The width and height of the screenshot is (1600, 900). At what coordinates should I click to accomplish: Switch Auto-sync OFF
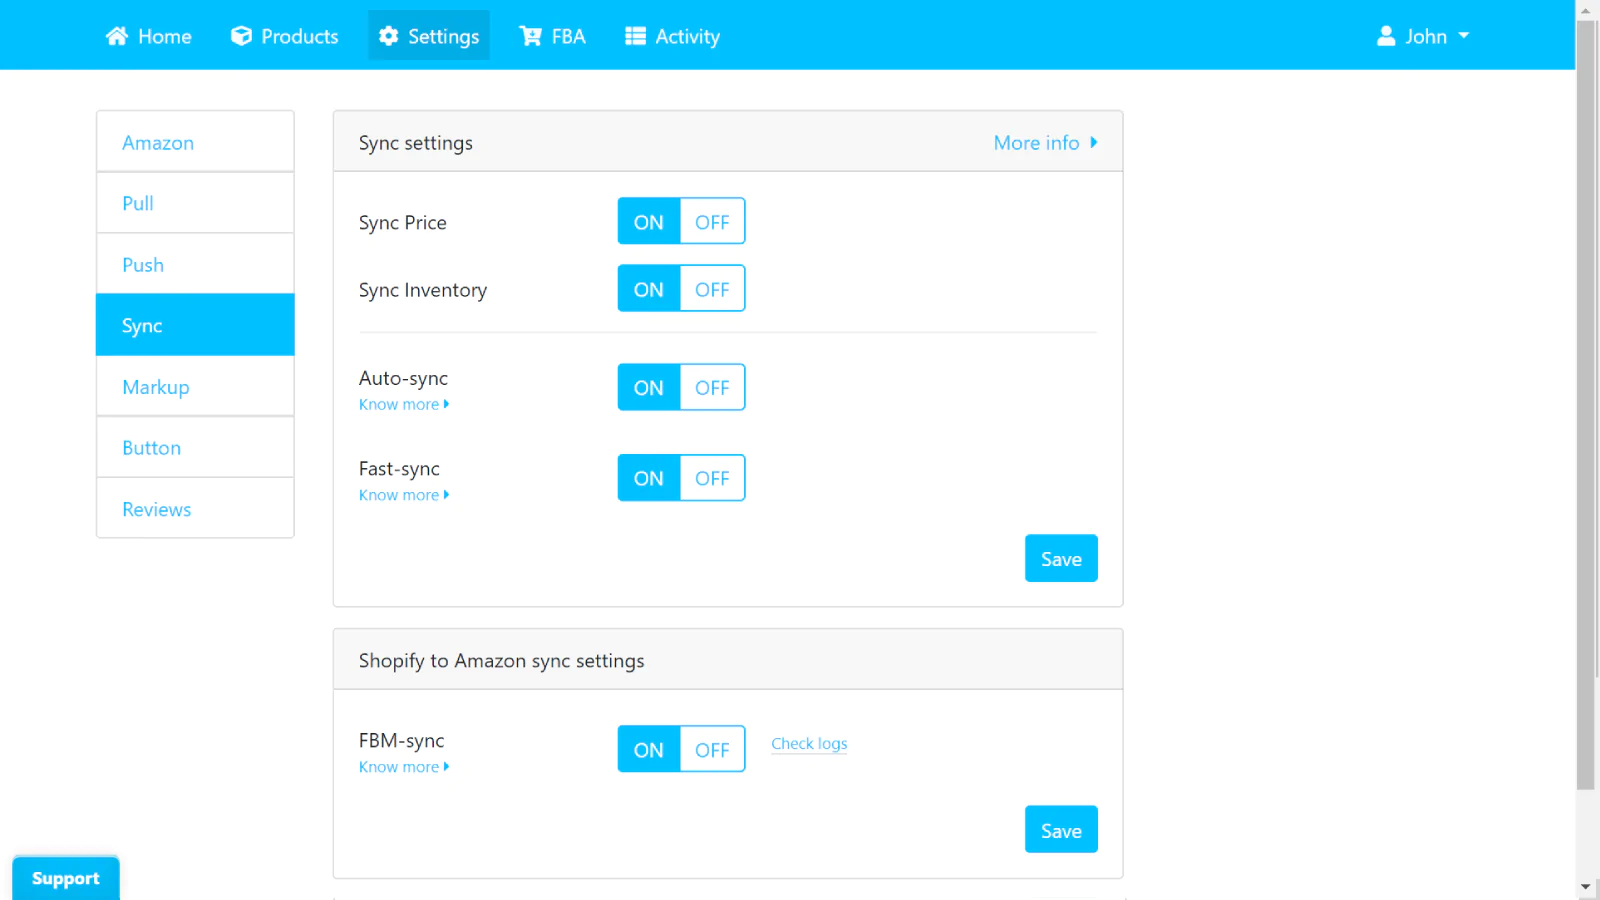click(x=713, y=387)
